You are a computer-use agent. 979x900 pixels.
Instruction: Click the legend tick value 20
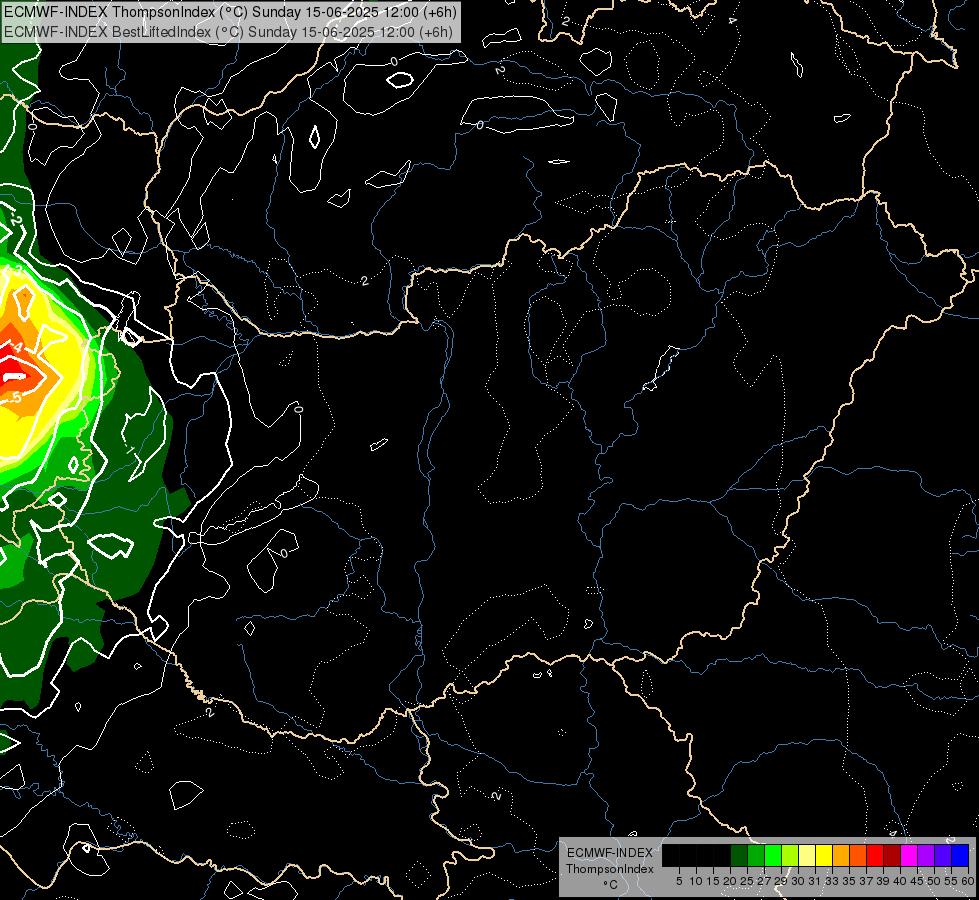(x=730, y=881)
